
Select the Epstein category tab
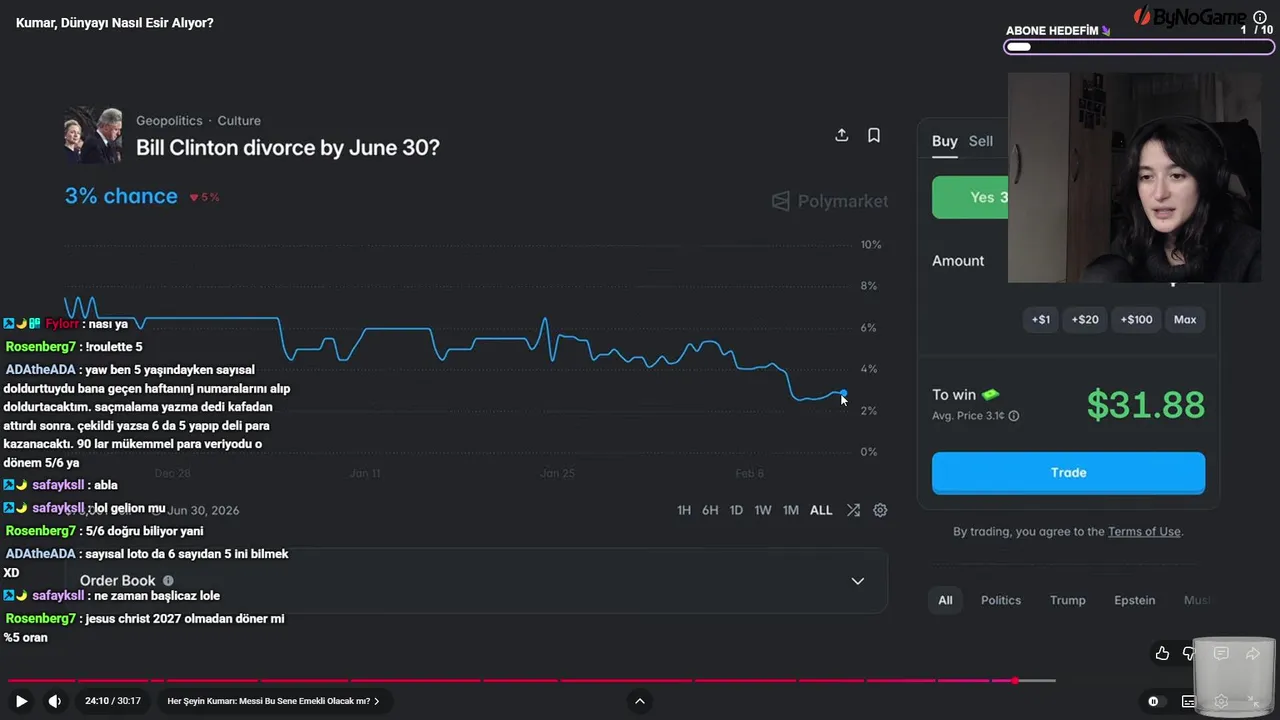(x=1135, y=600)
